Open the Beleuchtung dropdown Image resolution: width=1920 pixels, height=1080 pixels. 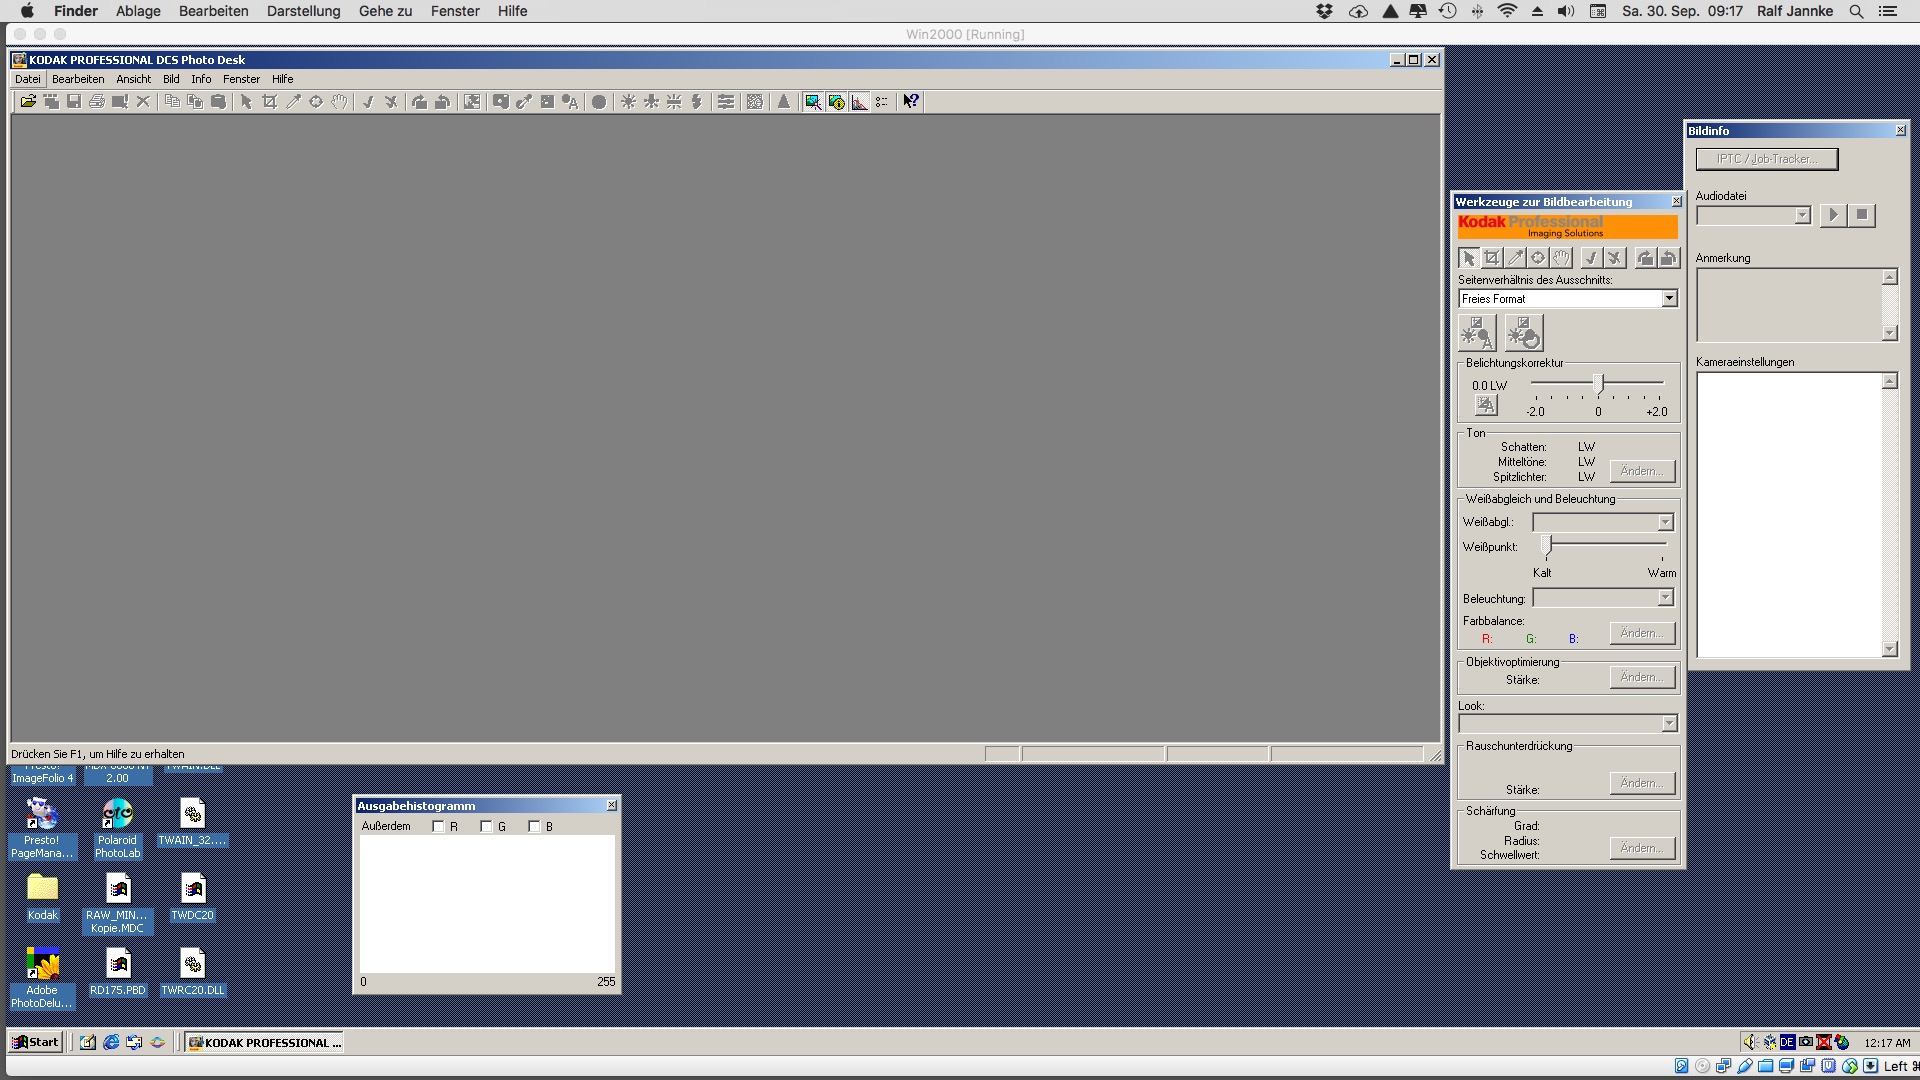pos(1665,598)
